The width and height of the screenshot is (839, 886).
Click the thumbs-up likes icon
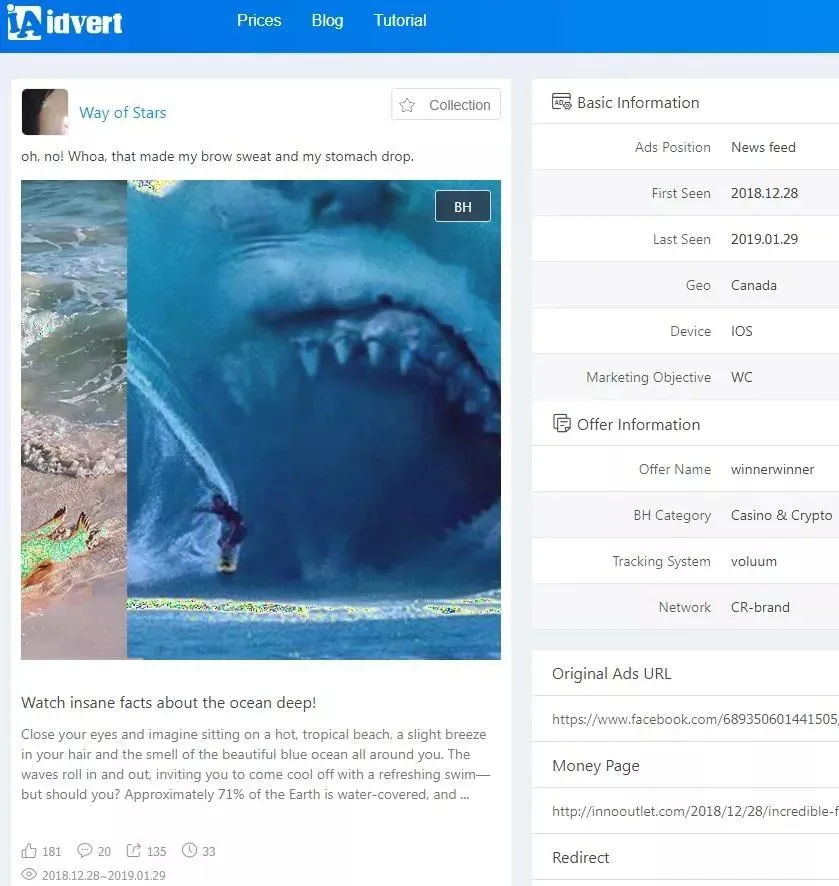click(x=29, y=850)
